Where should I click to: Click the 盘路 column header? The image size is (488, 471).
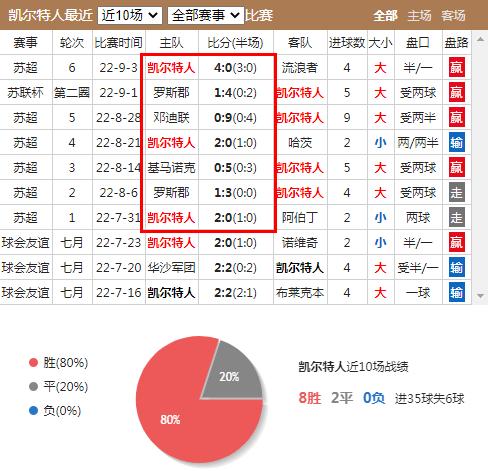(456, 43)
